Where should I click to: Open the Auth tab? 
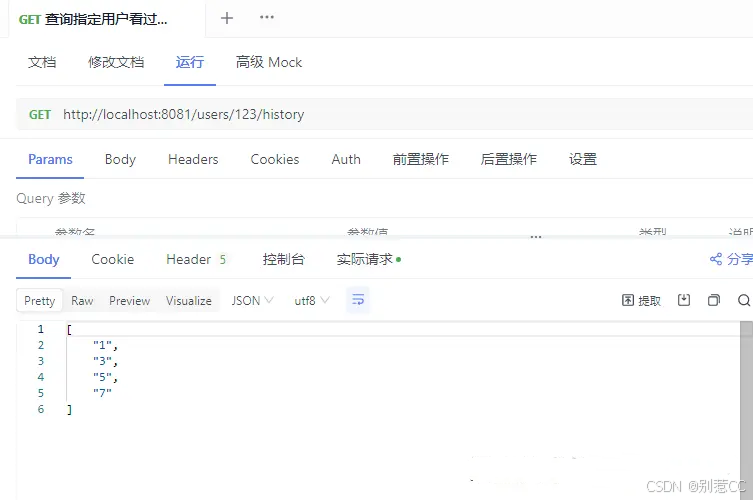pos(346,159)
